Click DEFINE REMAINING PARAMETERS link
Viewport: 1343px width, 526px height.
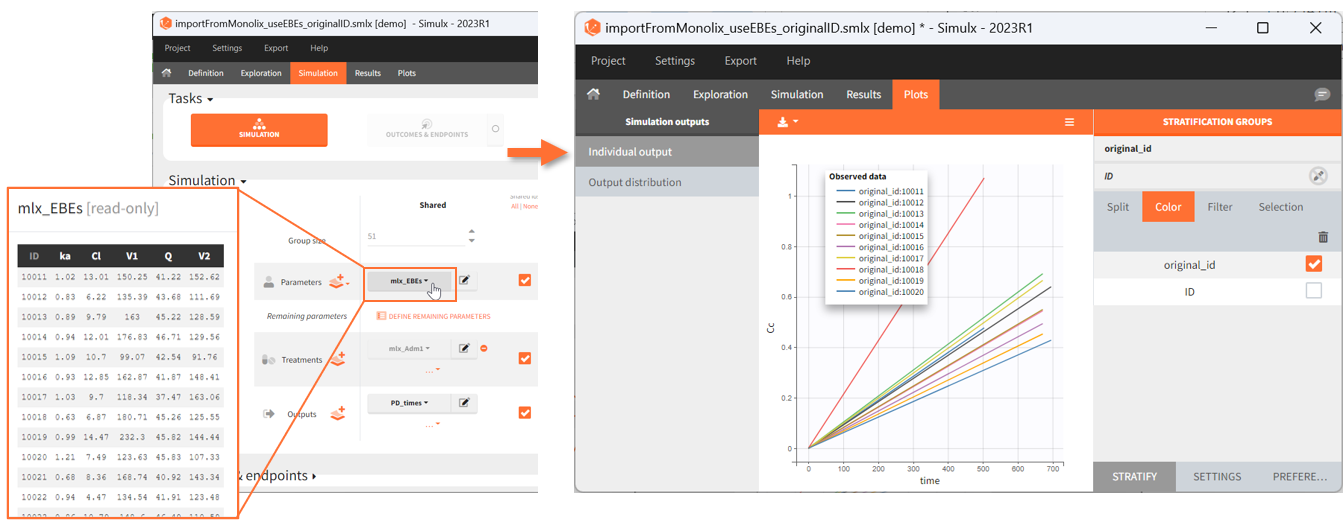coord(433,316)
